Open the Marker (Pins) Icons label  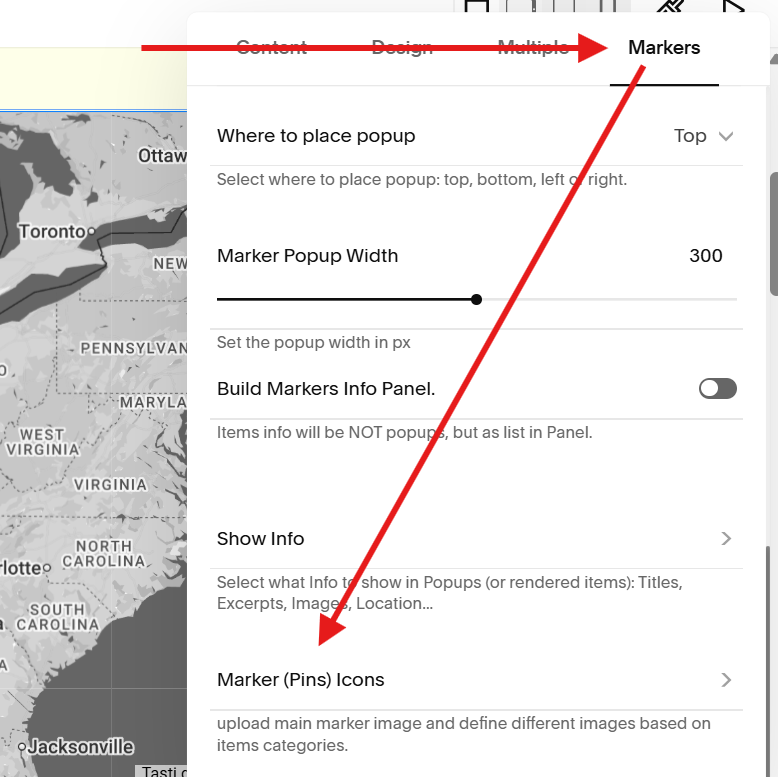(301, 680)
